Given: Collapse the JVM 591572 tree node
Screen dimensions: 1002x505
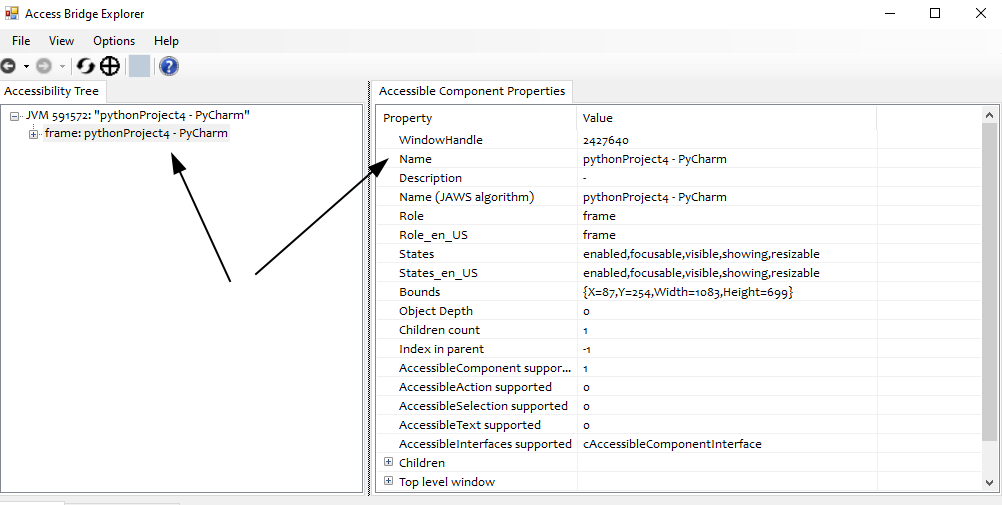Looking at the screenshot, I should click(15, 116).
